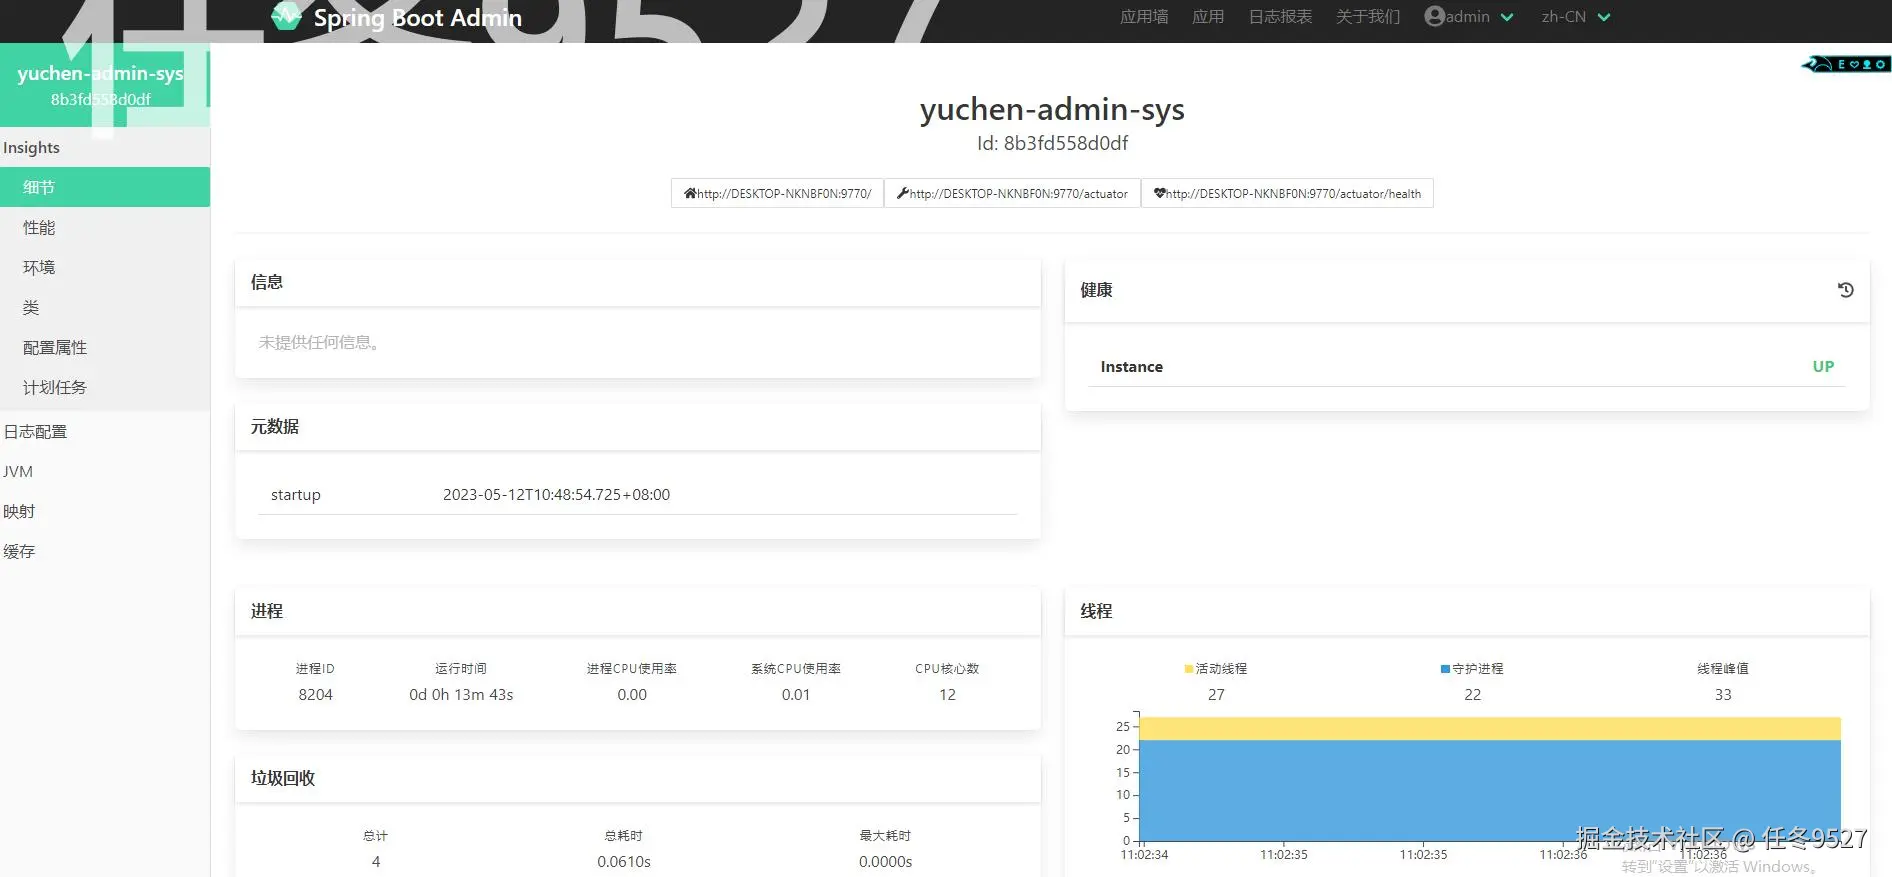
Task: Select 类 in the sidebar
Action: click(105, 307)
